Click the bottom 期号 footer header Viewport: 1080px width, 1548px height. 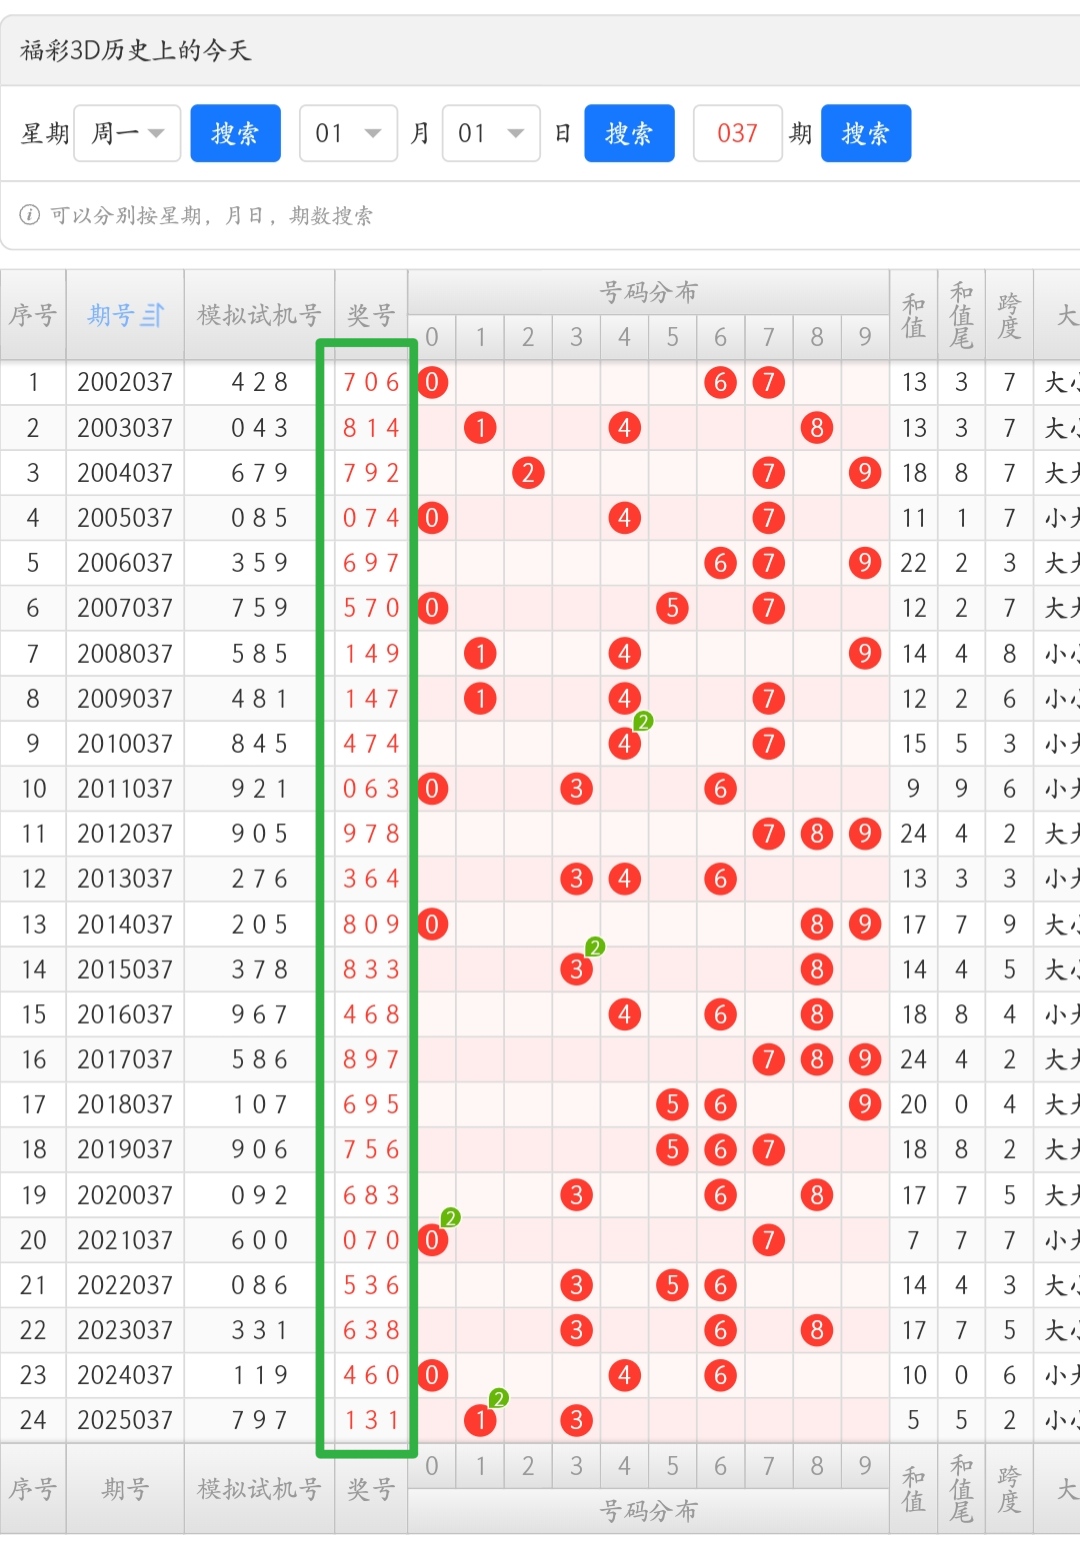[125, 1489]
